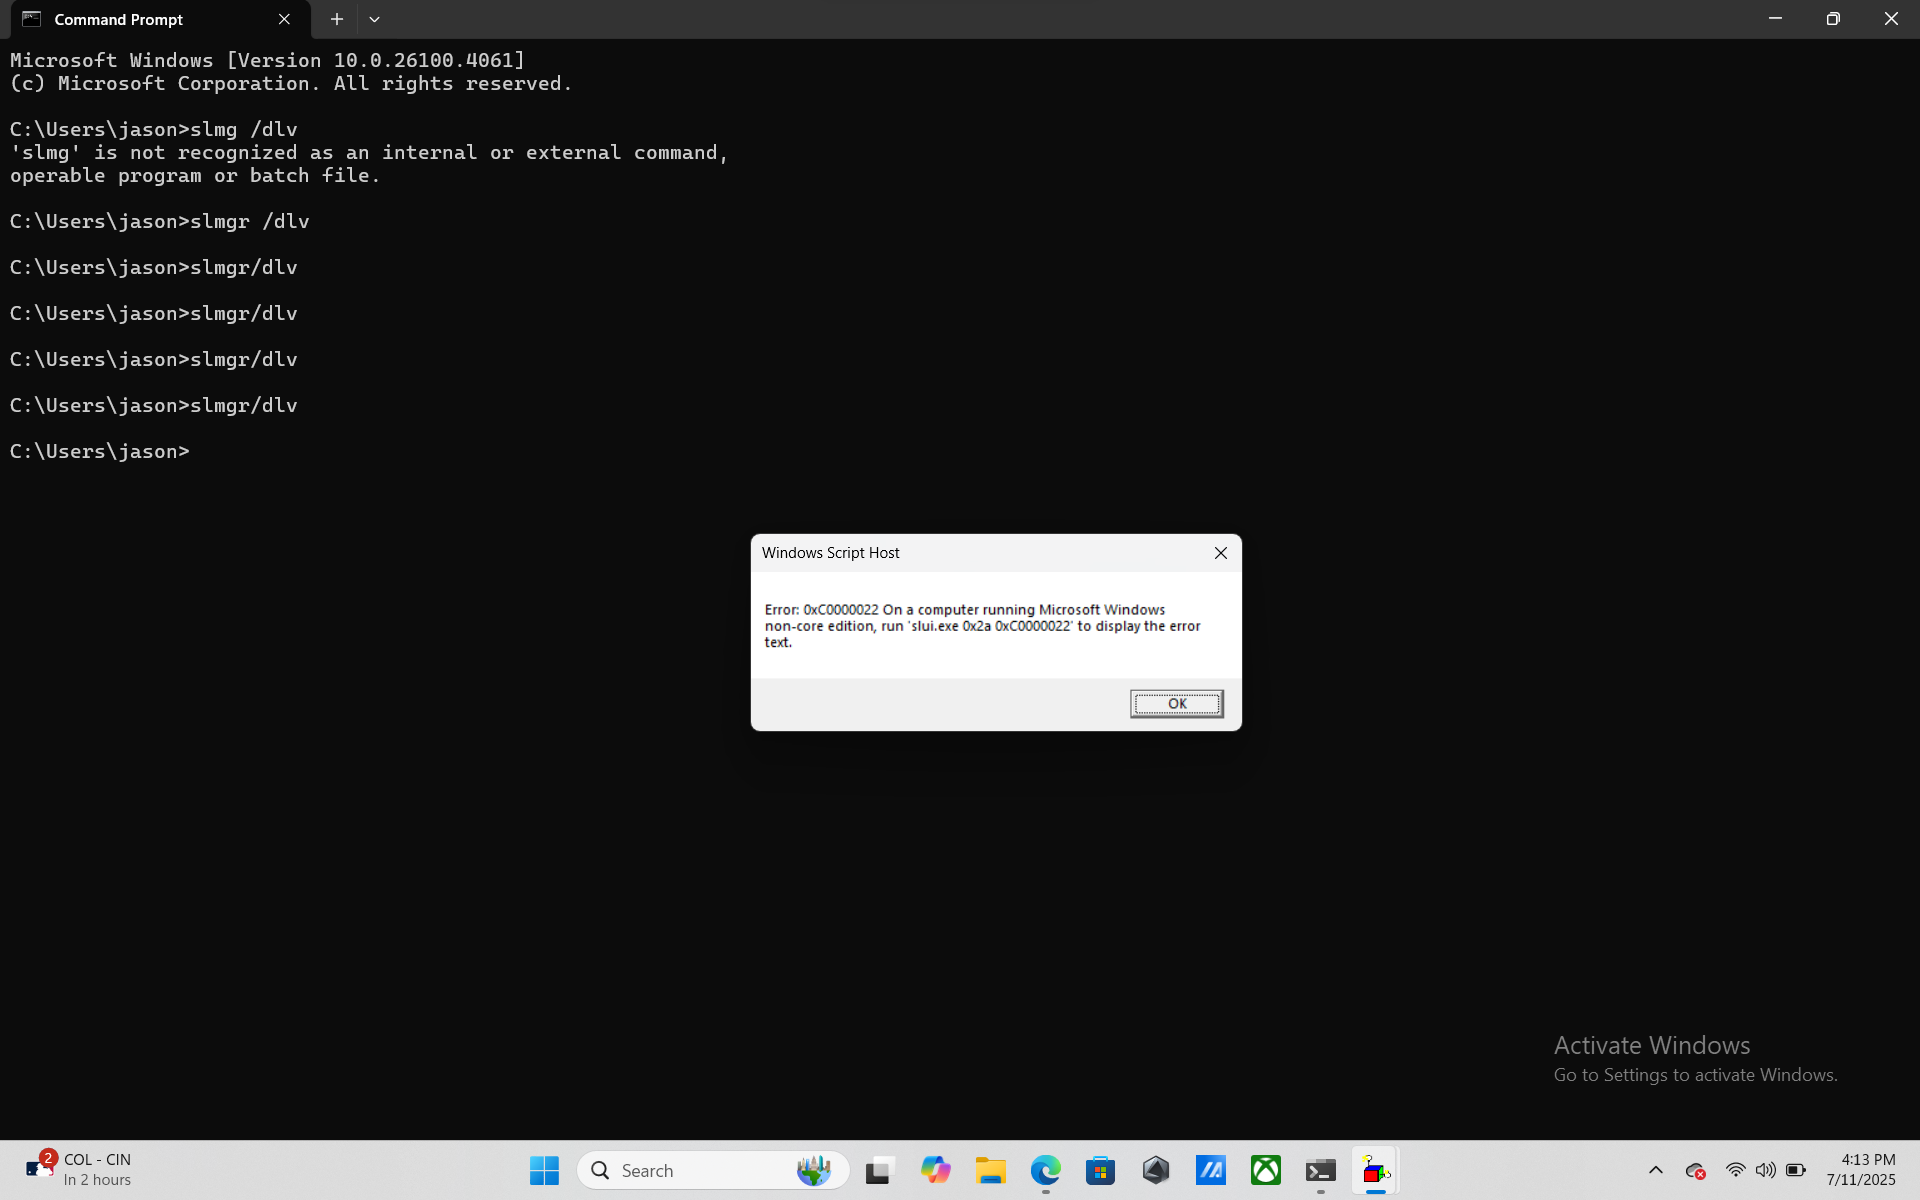Open the COL - CIN sports widget
The image size is (1920, 1200).
tap(80, 1170)
